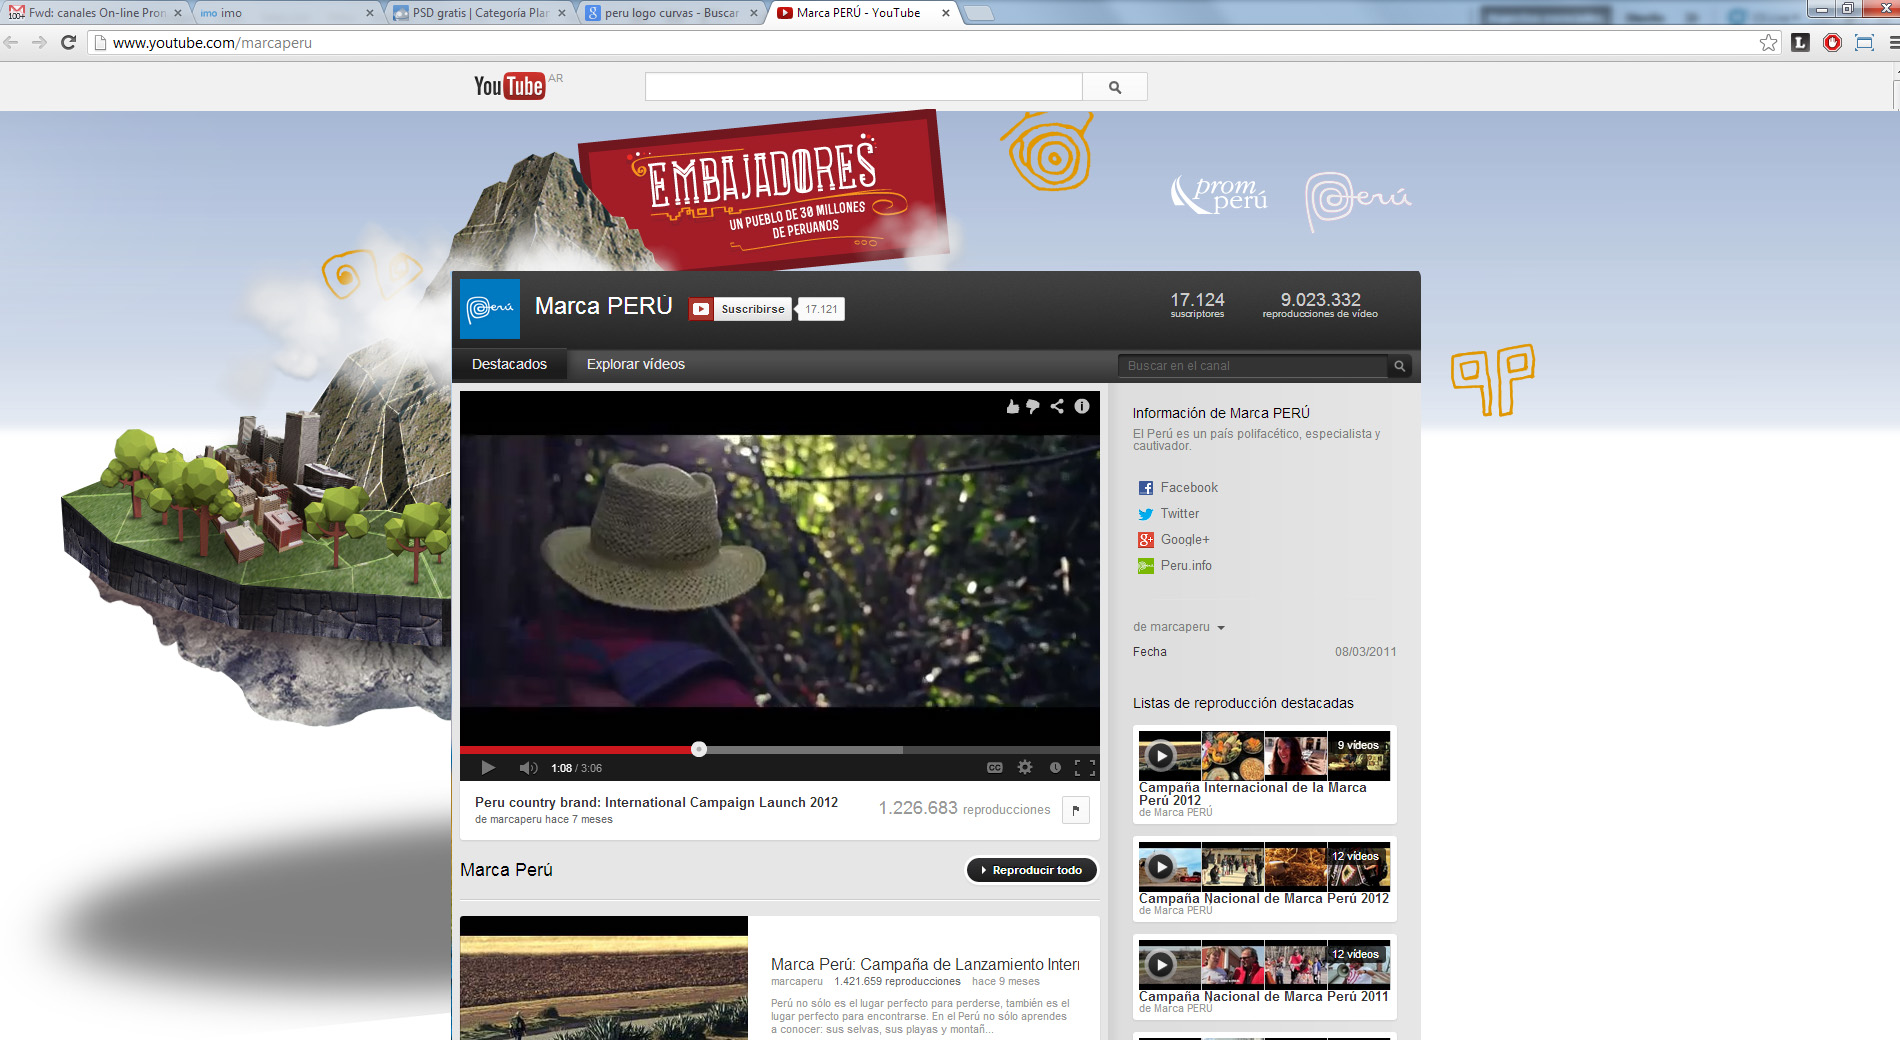Screen dimensions: 1900x1040
Task: Open the Facebook link in channel info
Action: click(x=1188, y=488)
